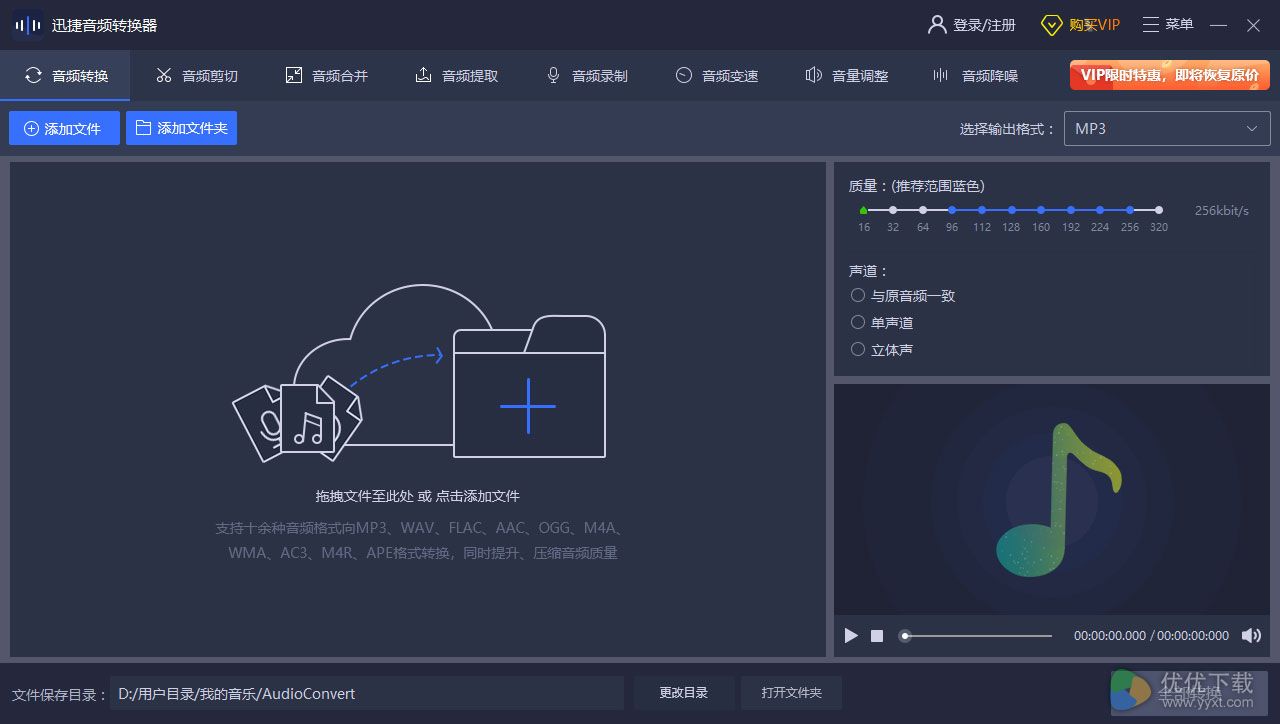
Task: Set quality slider to 128 point
Action: click(1011, 210)
